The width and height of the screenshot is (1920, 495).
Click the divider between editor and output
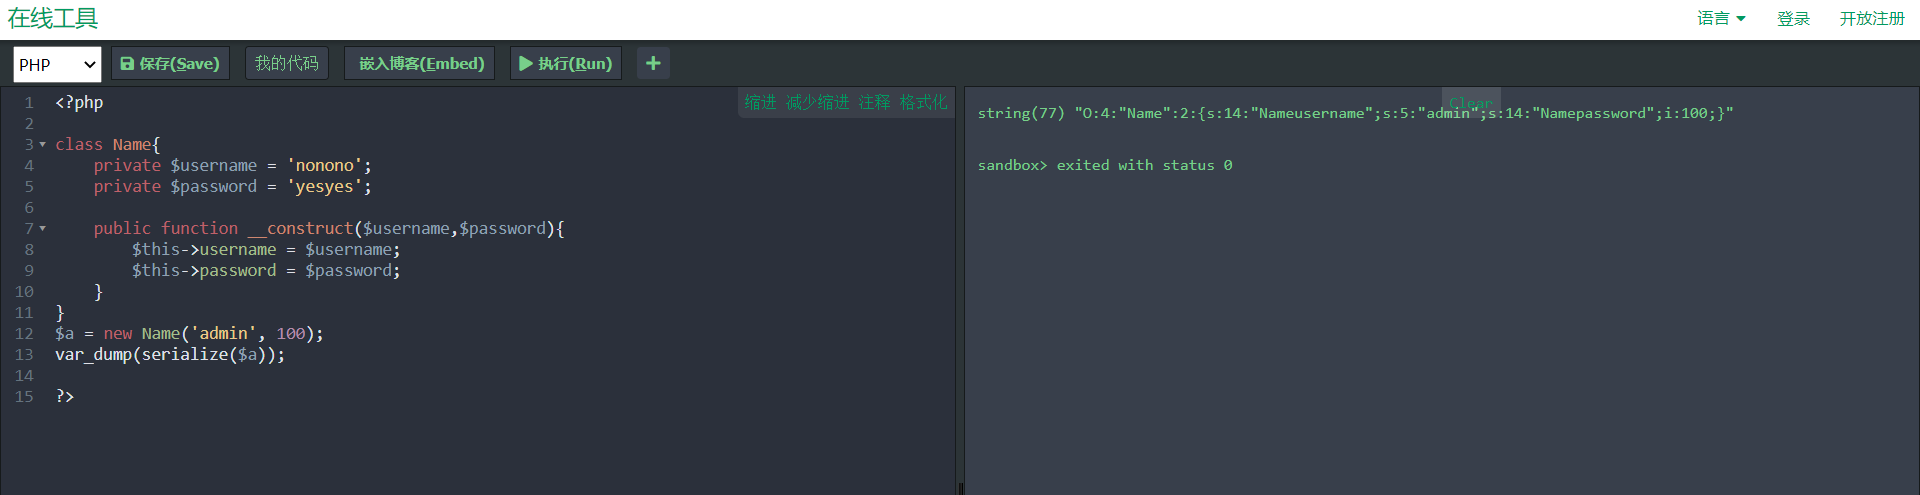pyautogui.click(x=960, y=290)
